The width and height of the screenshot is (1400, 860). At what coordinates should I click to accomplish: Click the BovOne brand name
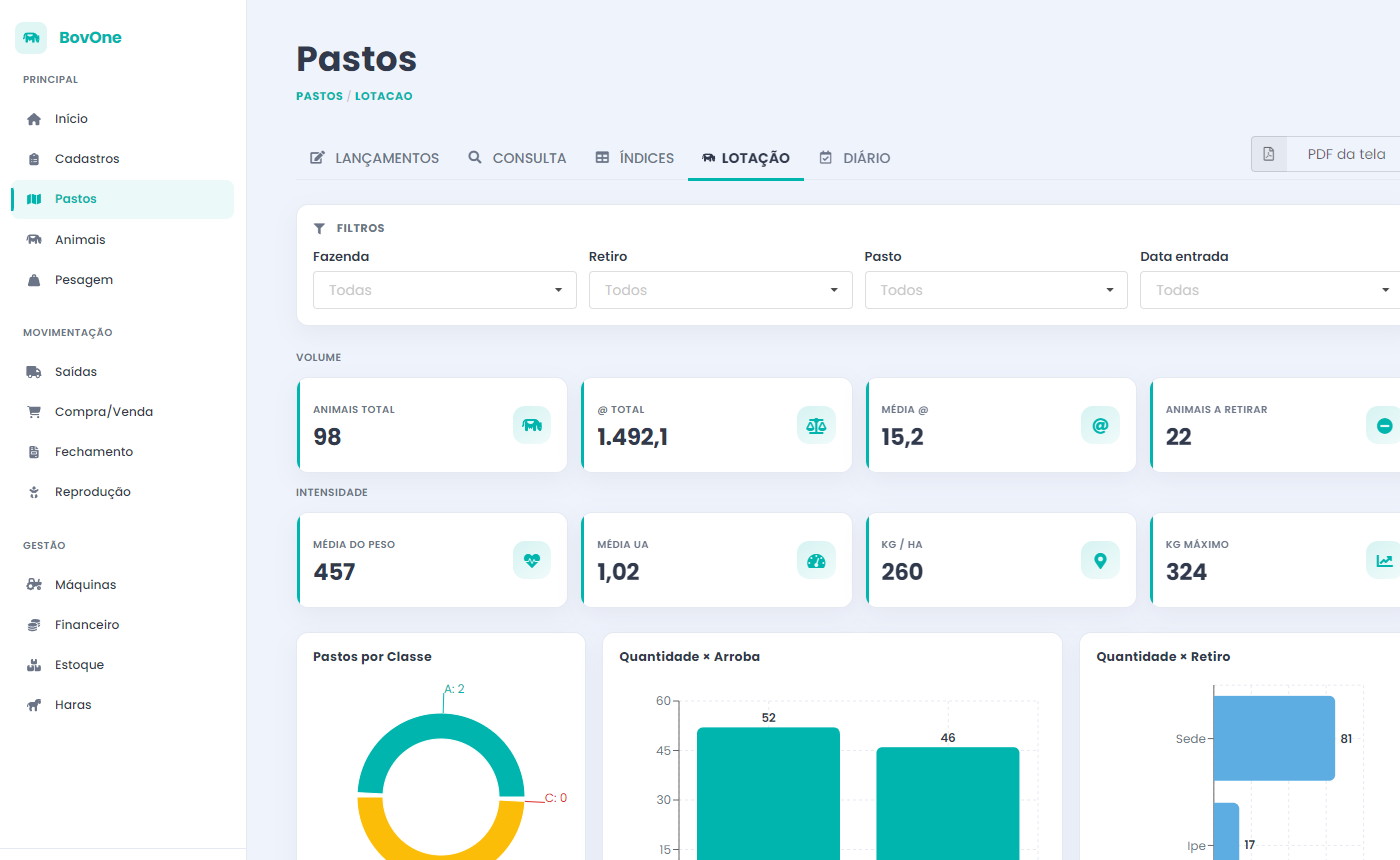[x=90, y=38]
